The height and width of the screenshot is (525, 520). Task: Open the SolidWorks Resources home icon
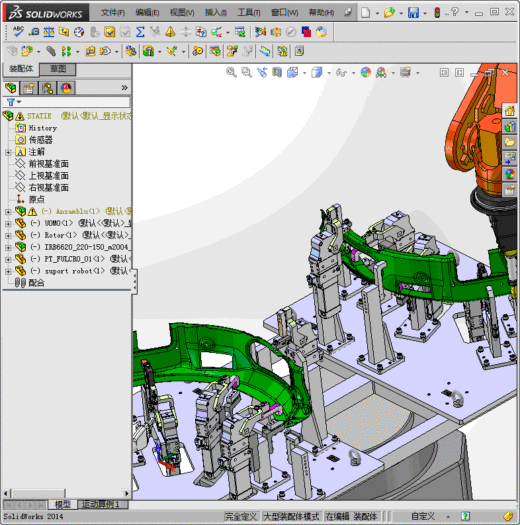tap(510, 111)
